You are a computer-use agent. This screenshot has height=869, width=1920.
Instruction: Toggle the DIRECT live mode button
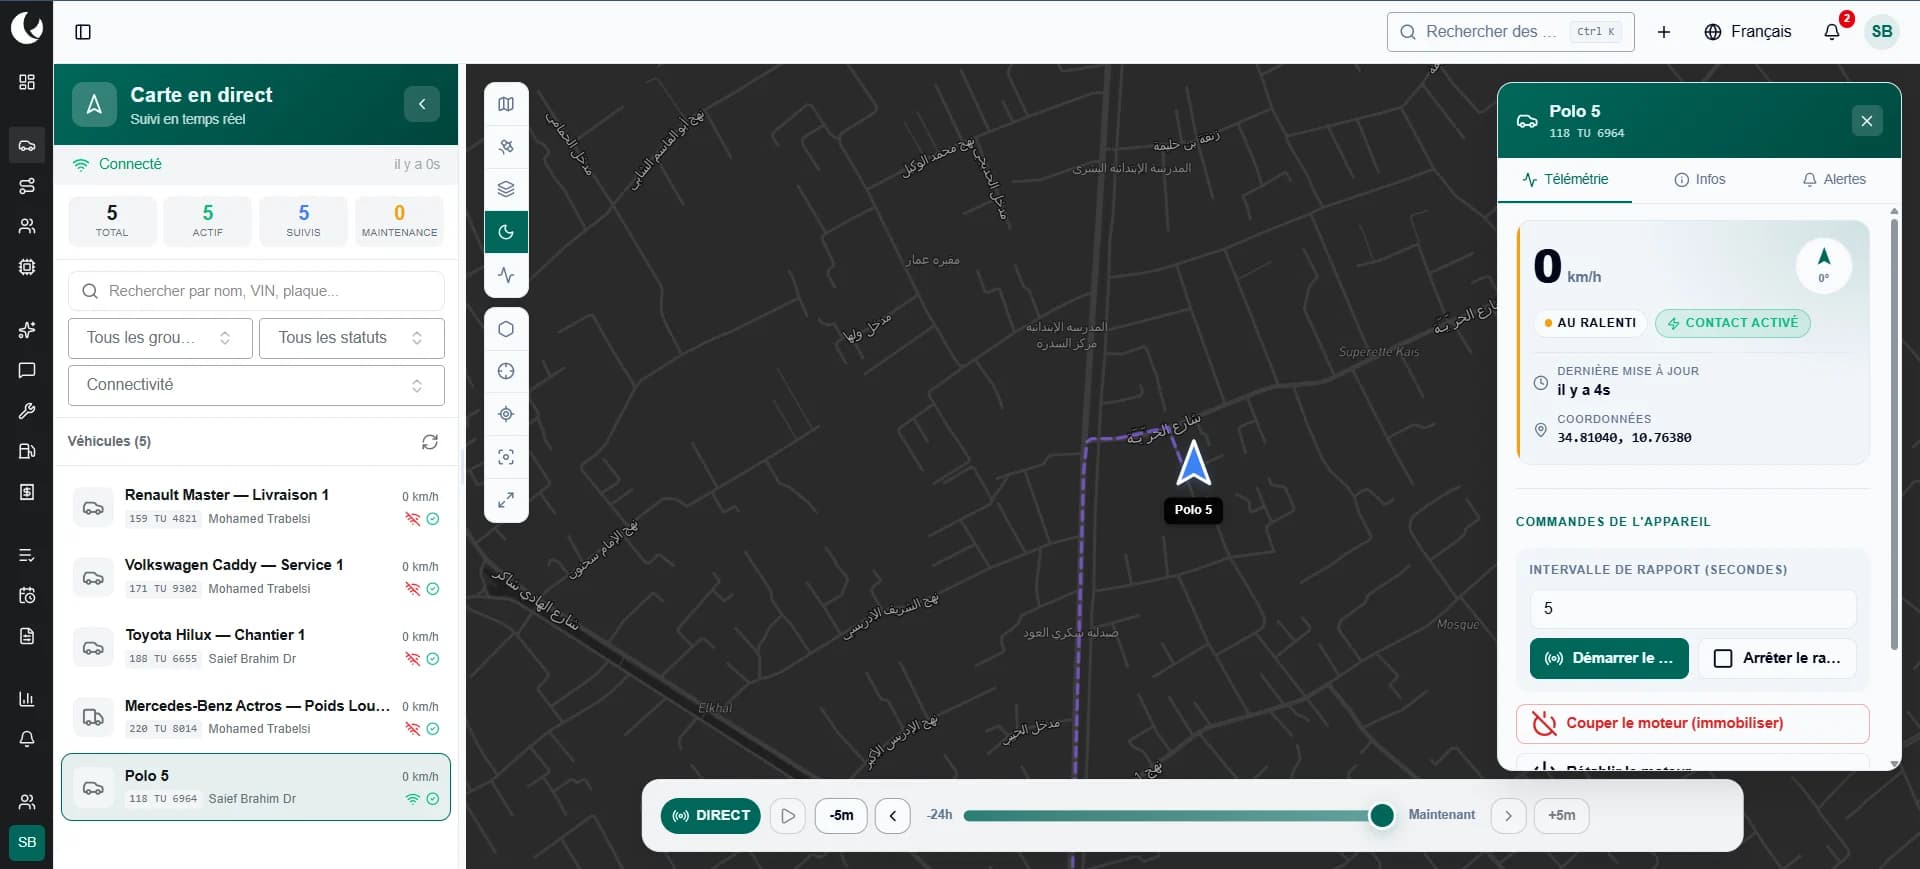(x=711, y=816)
